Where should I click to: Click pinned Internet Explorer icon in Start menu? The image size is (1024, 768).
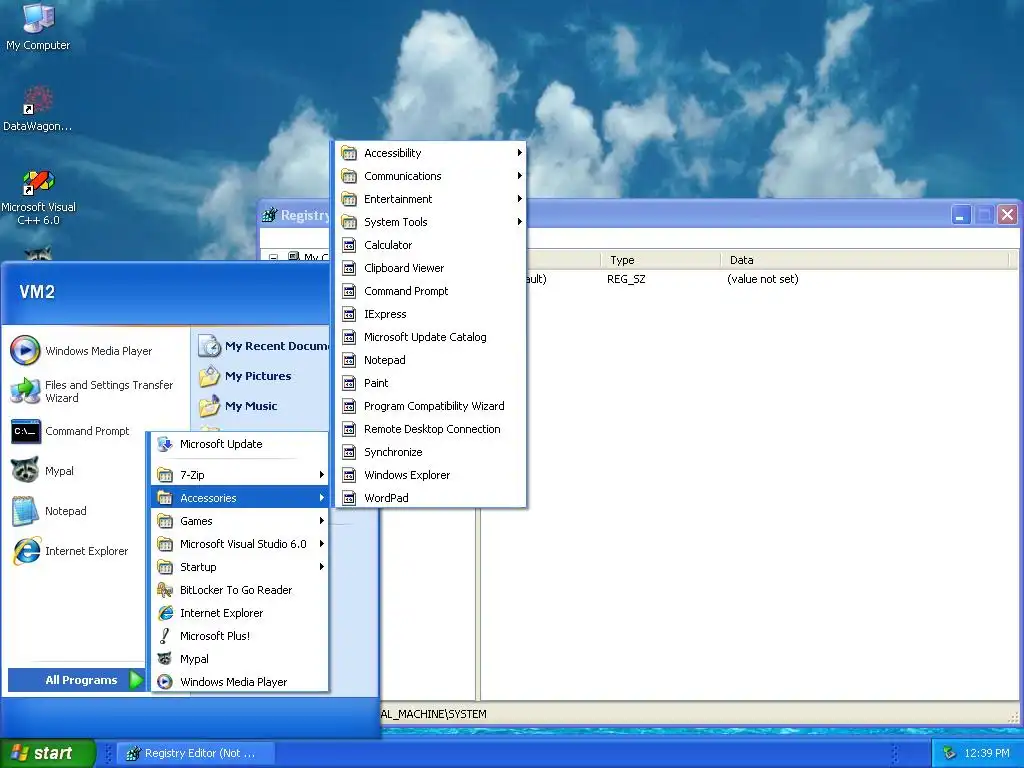click(25, 551)
